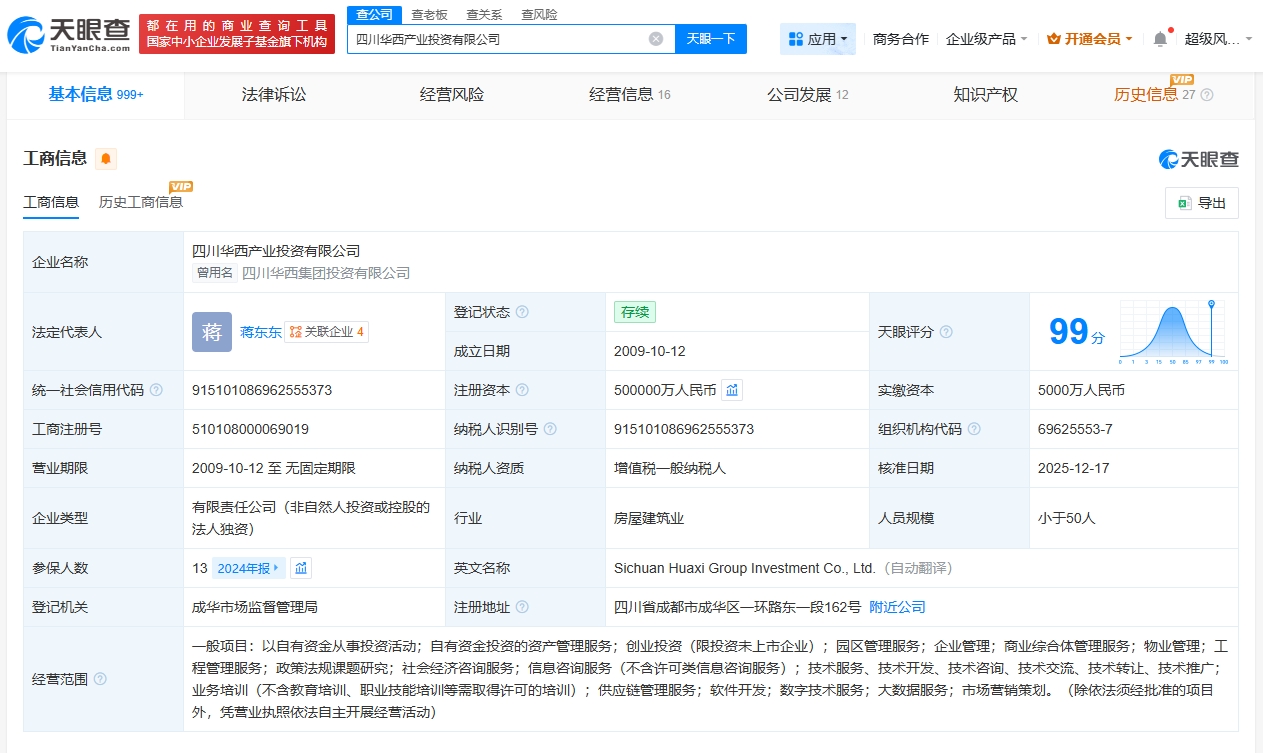Open the 企业级产品 dropdown

(986, 39)
